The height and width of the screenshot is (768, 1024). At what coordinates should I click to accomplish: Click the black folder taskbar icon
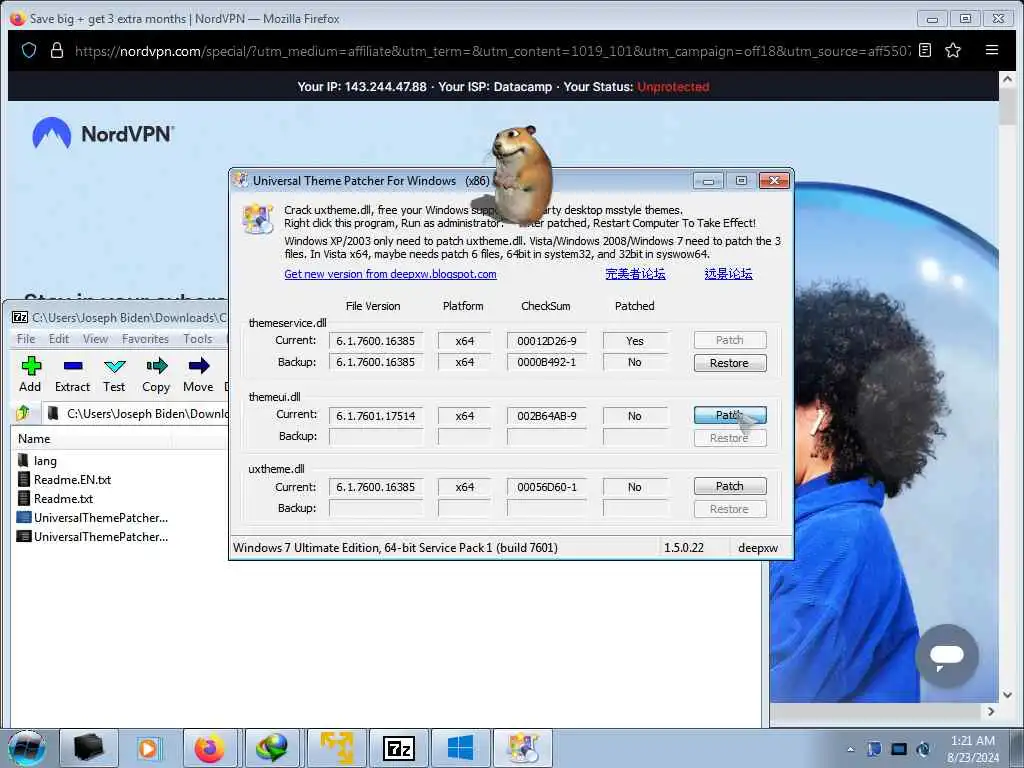click(x=88, y=748)
